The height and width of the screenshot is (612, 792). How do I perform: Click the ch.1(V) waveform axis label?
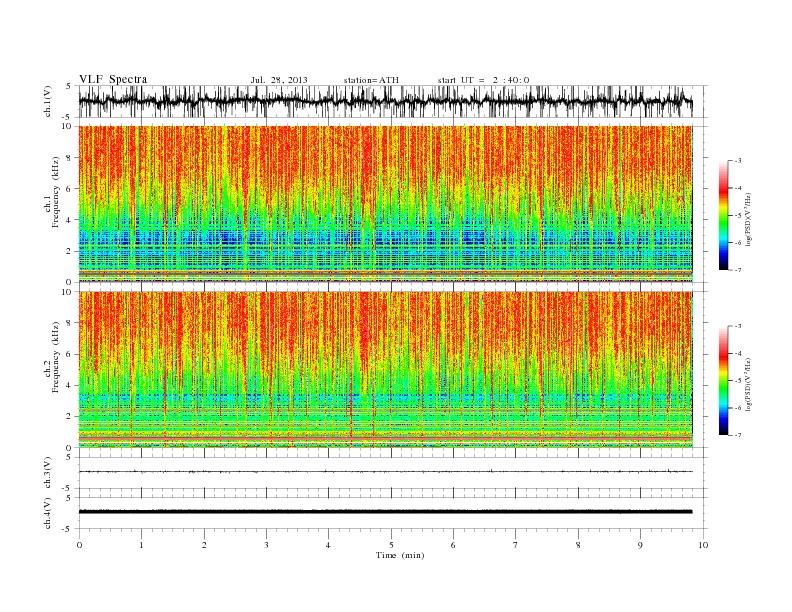[x=48, y=101]
